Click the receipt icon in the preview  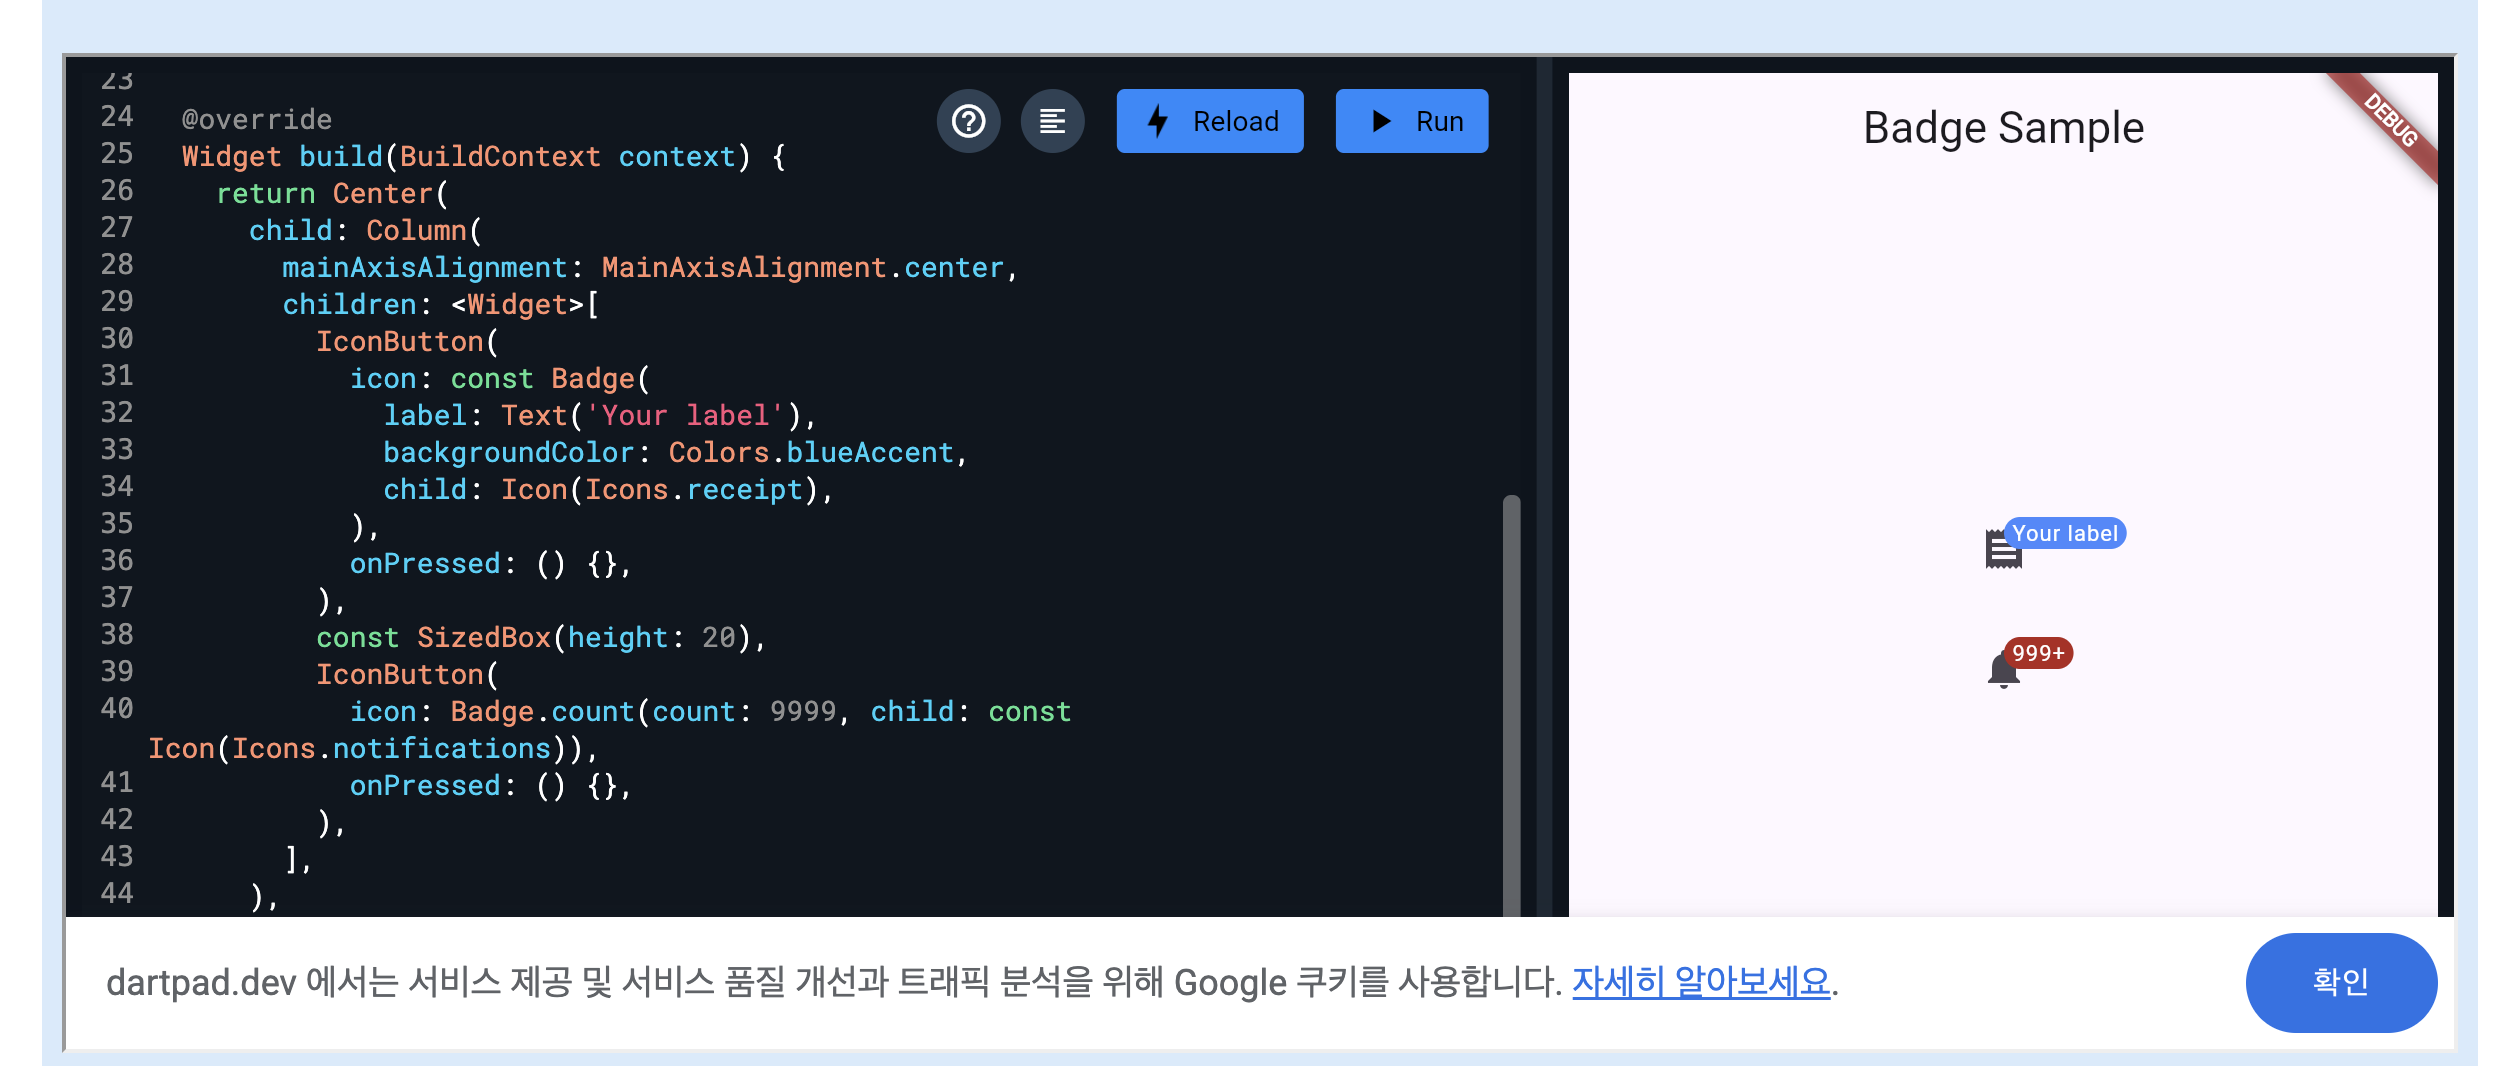[x=2003, y=549]
